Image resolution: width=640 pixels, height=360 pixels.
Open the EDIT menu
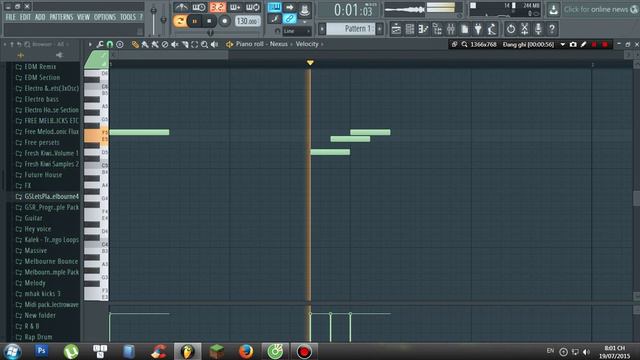[x=25, y=17]
